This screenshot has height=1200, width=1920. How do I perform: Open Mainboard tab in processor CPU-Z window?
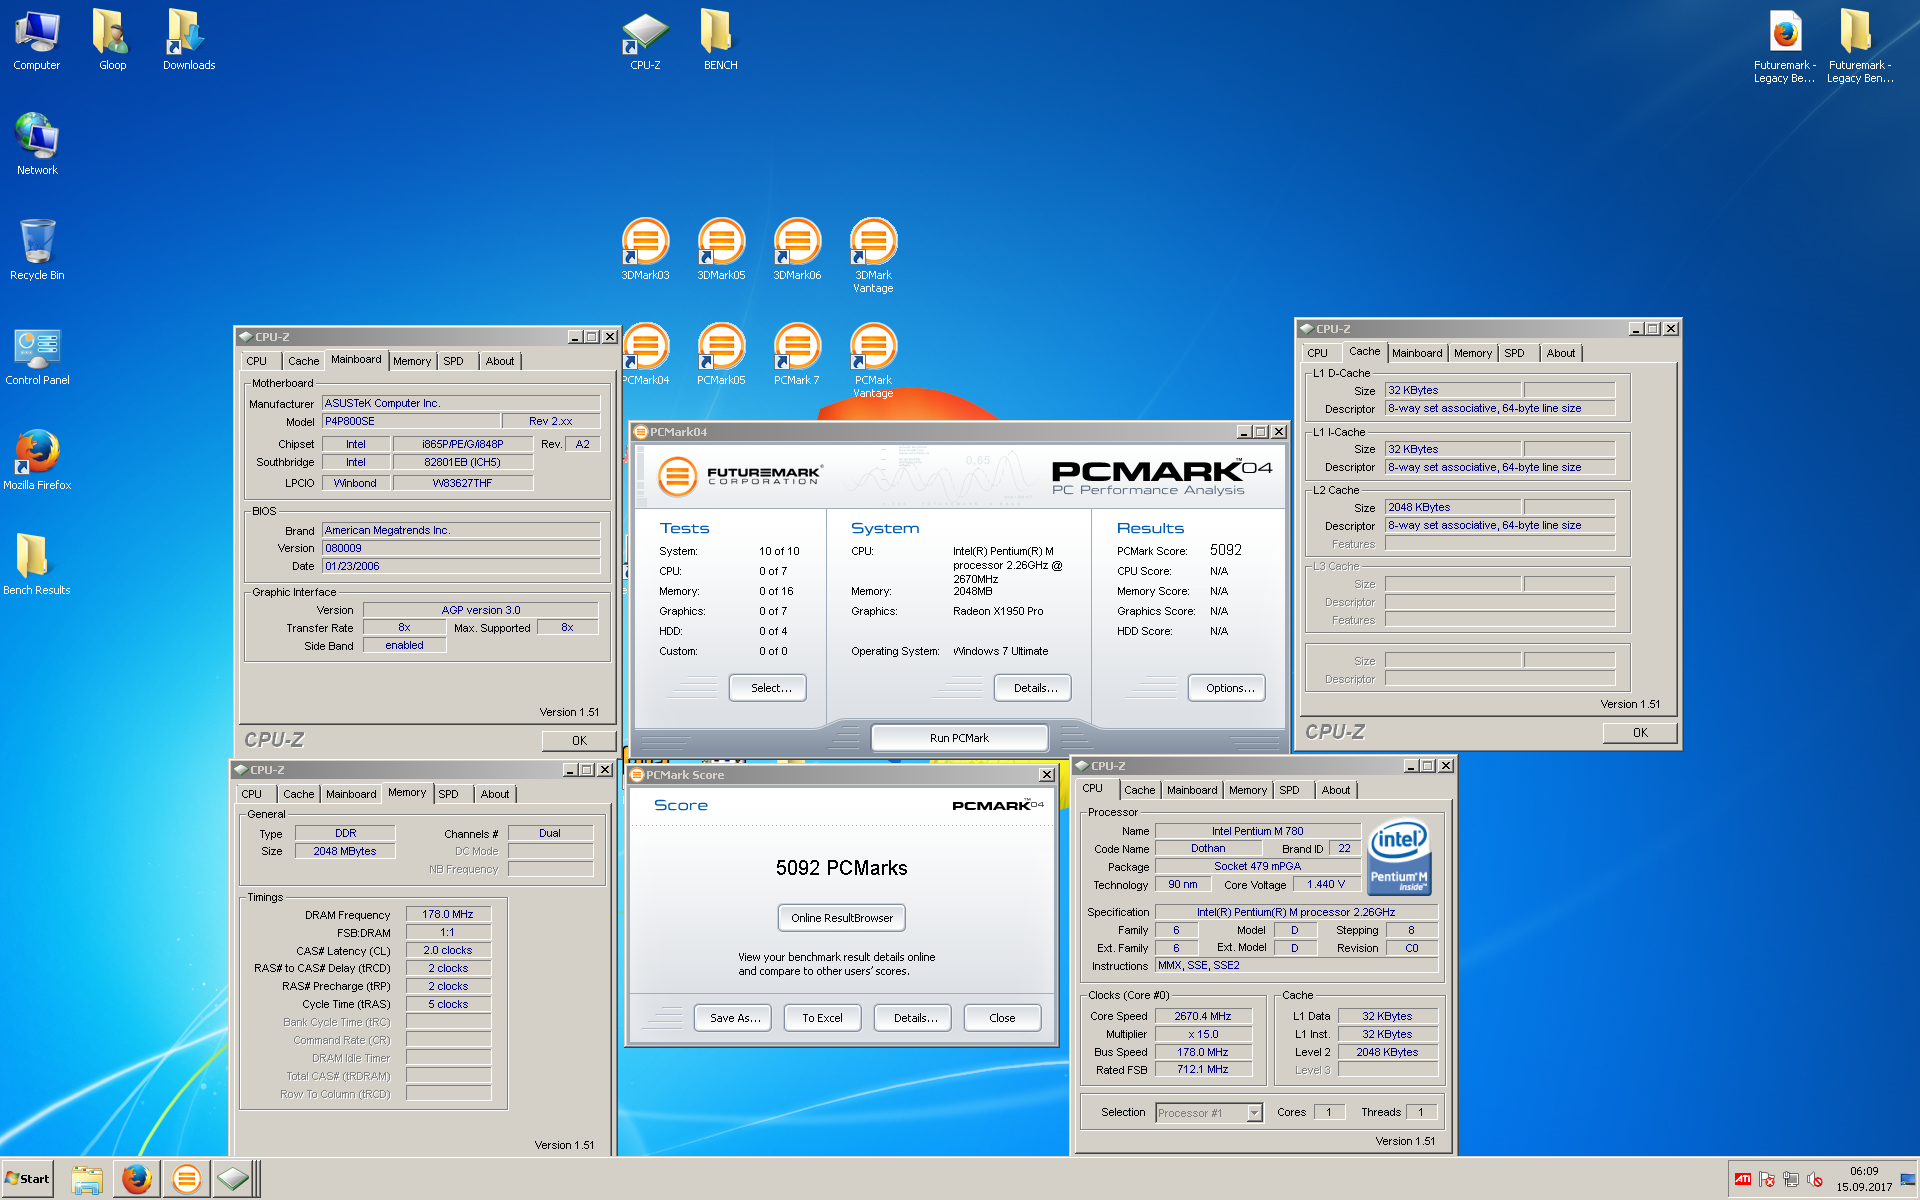[1192, 790]
